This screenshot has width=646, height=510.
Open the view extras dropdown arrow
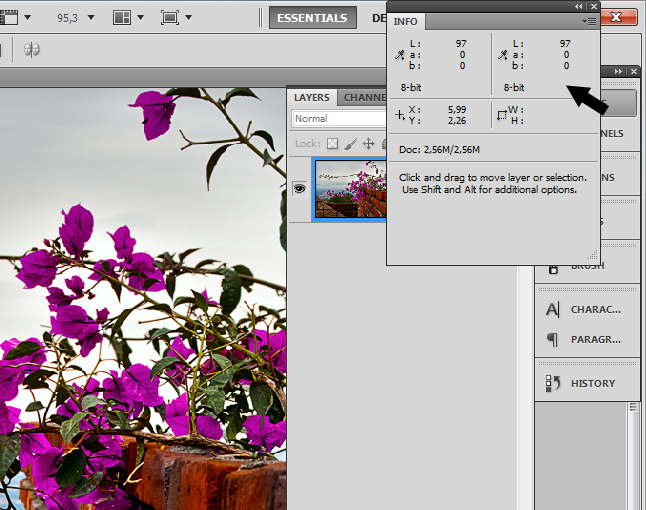(28, 18)
